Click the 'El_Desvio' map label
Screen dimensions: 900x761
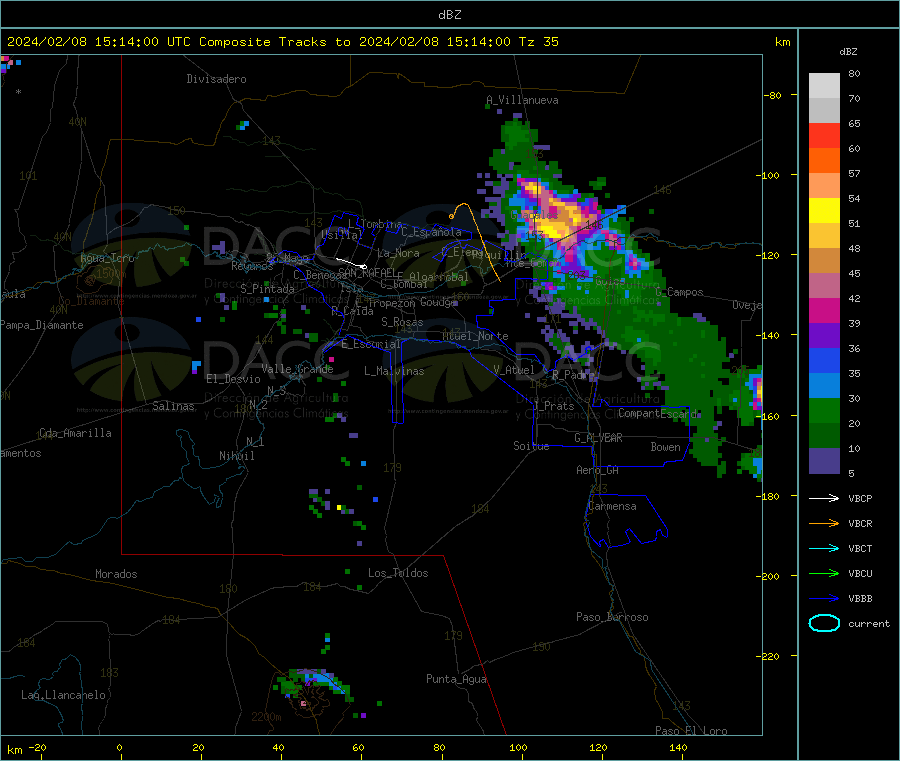[x=234, y=379]
